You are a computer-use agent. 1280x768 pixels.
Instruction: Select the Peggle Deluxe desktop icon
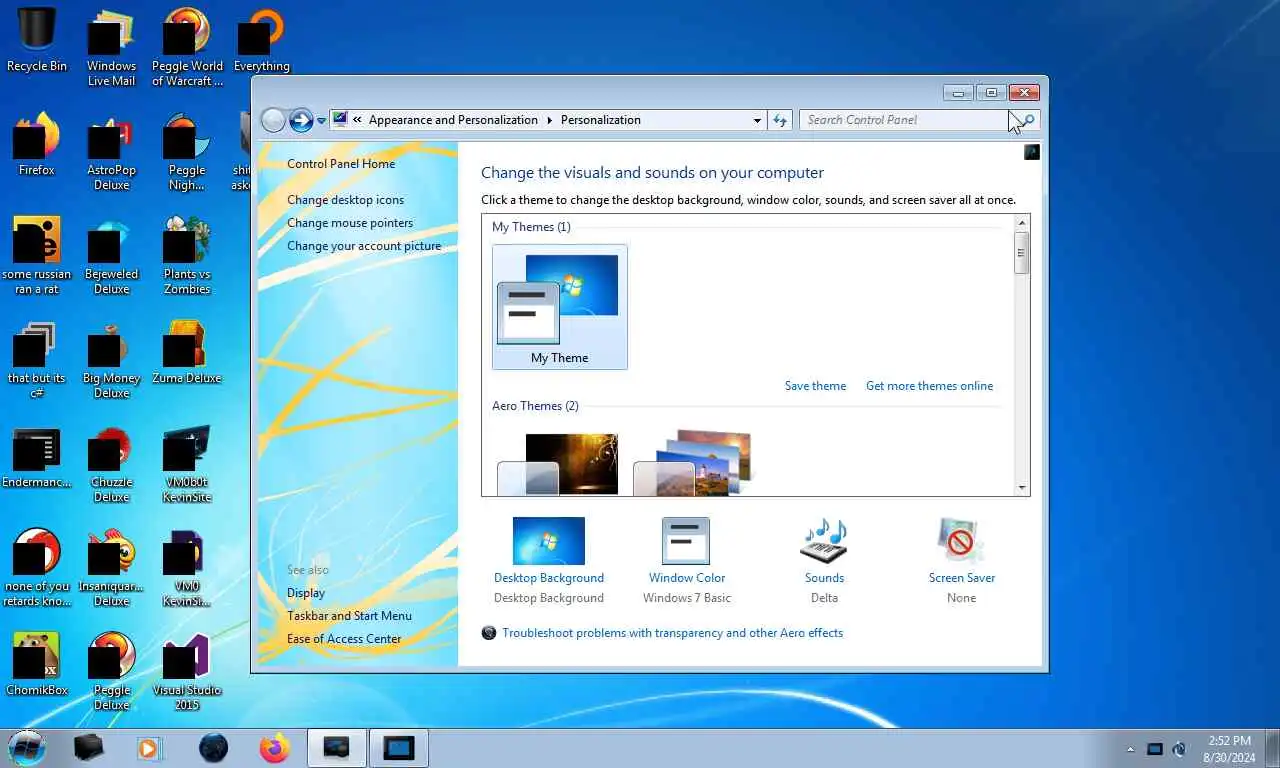click(x=111, y=671)
